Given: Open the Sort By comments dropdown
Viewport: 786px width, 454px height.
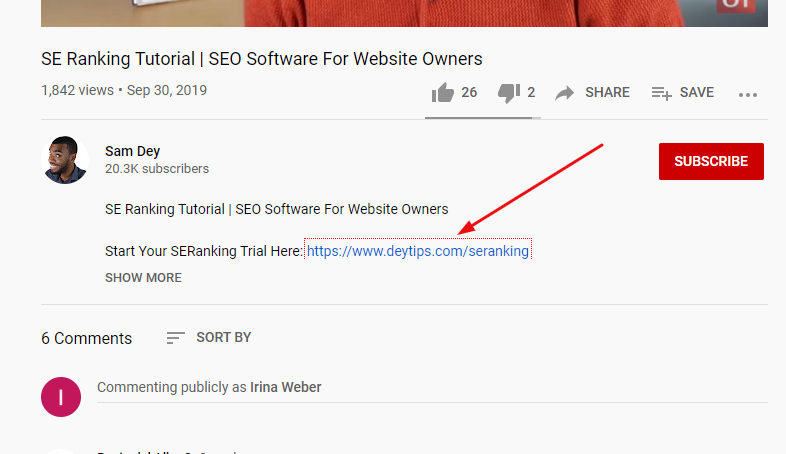Looking at the screenshot, I should (209, 338).
